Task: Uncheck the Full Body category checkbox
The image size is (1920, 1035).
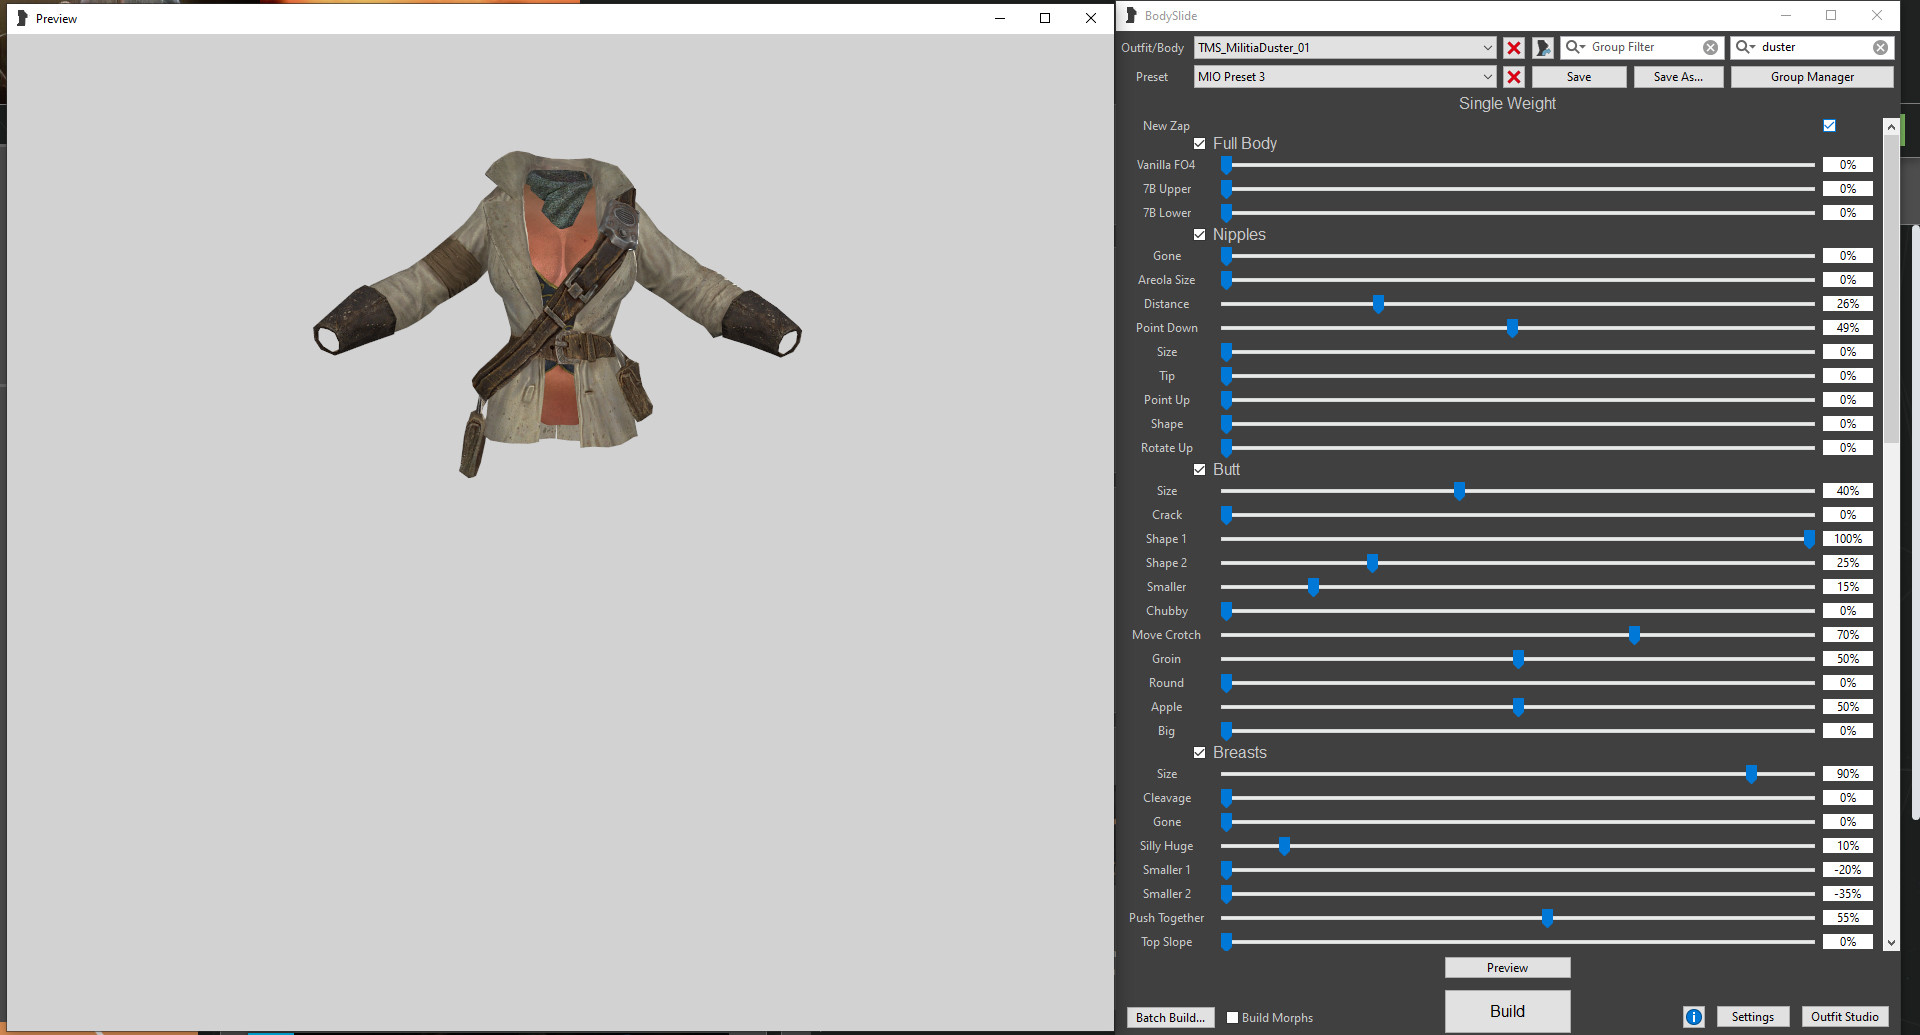Action: 1199,144
